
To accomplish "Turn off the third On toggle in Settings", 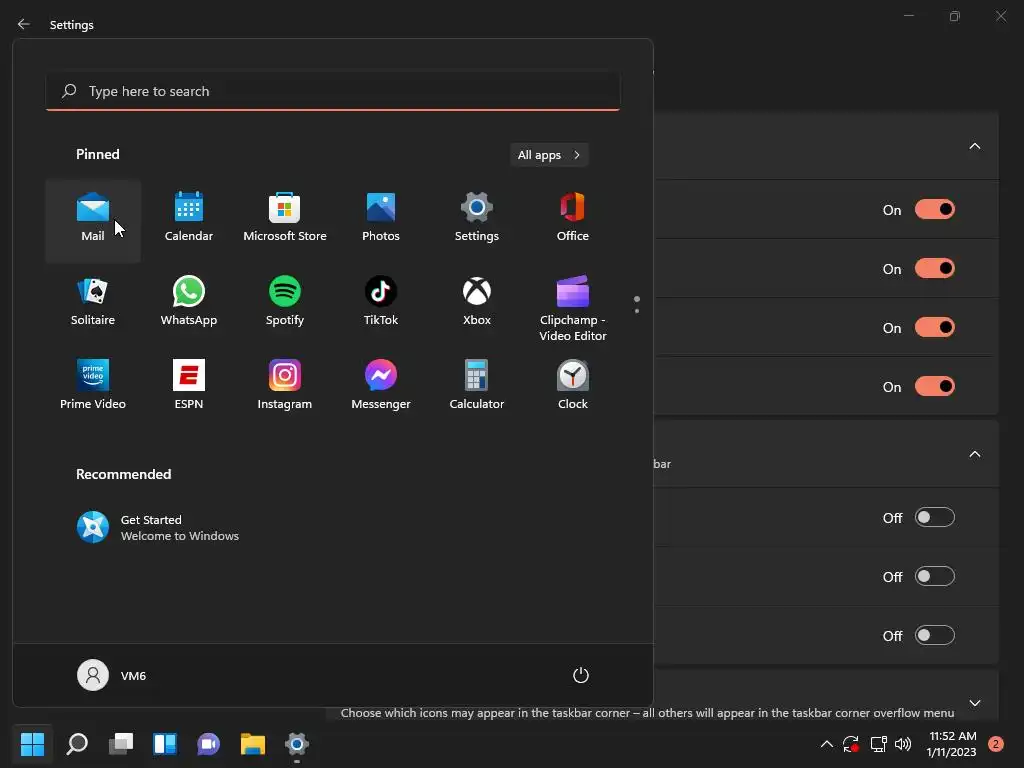I will pos(935,327).
